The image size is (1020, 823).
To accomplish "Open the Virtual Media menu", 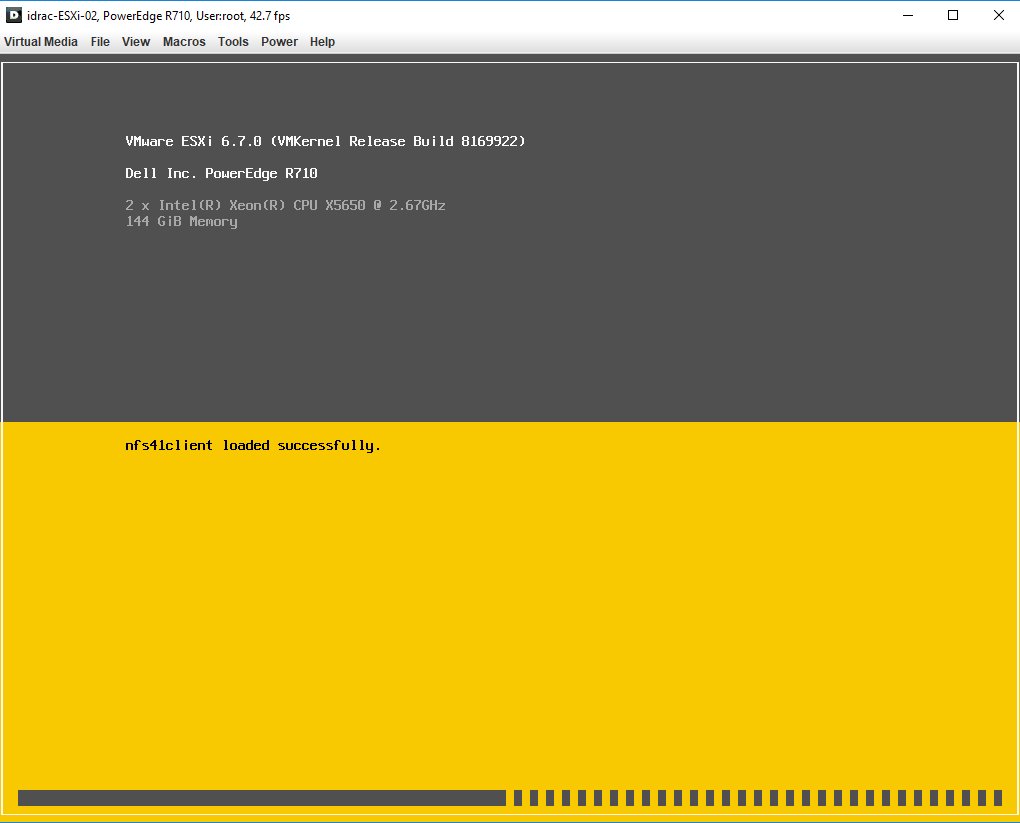I will tap(41, 42).
